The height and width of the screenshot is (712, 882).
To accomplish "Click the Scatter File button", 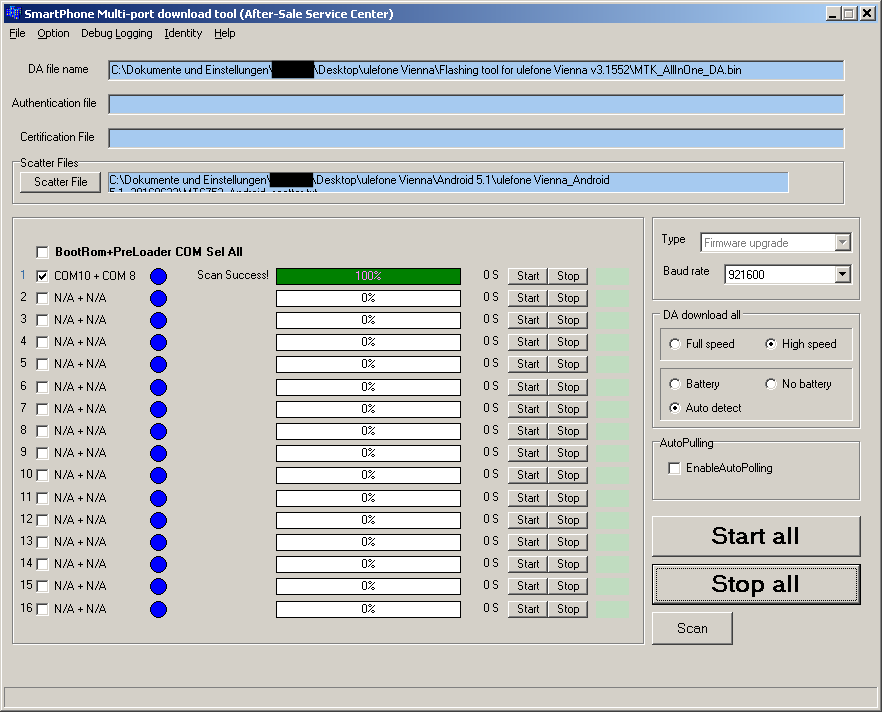I will pos(60,182).
